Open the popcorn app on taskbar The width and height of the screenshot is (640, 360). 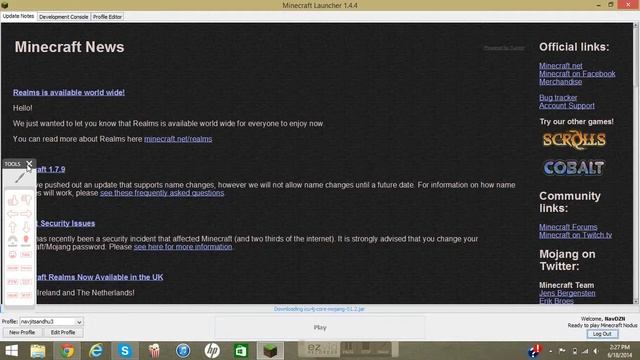coord(154,351)
